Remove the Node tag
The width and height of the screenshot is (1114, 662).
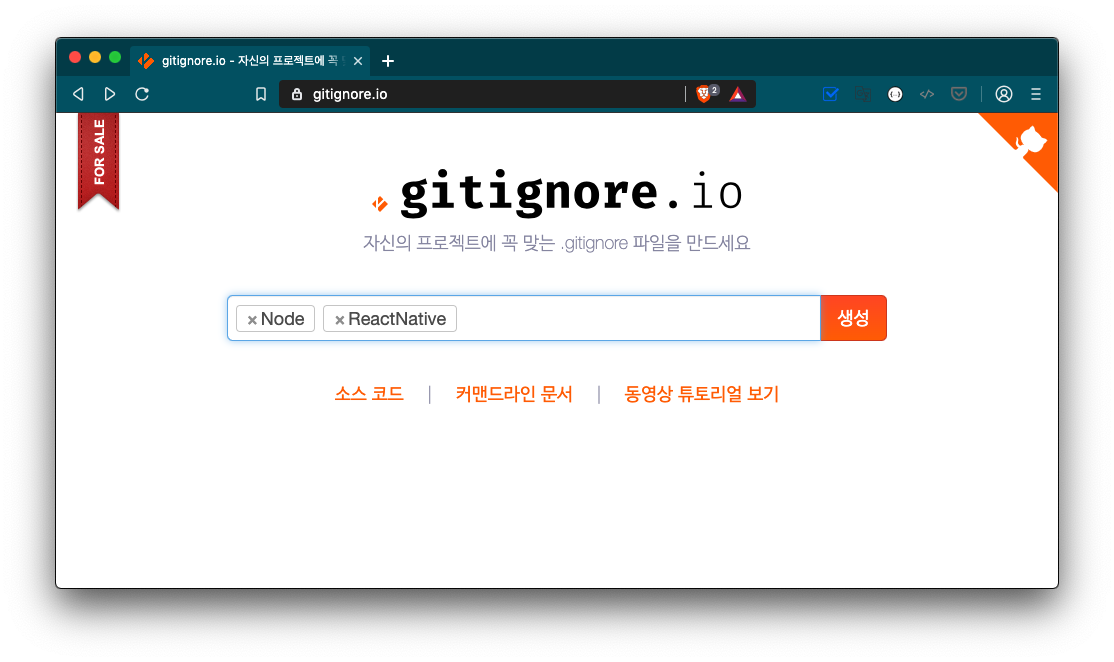tap(252, 320)
